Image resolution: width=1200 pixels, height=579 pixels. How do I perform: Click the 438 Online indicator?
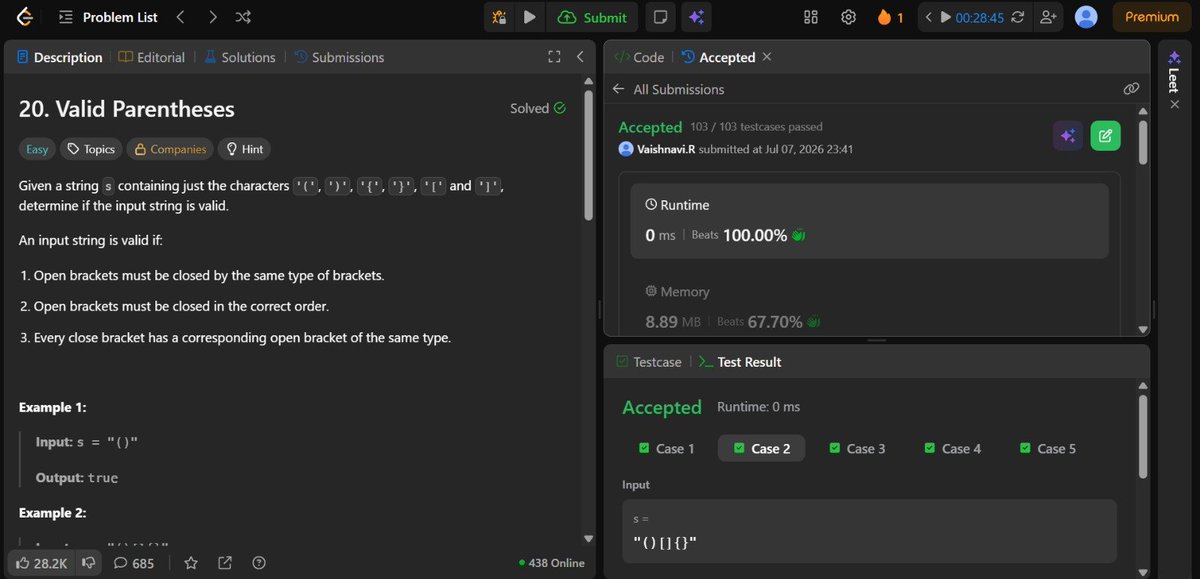coord(552,563)
